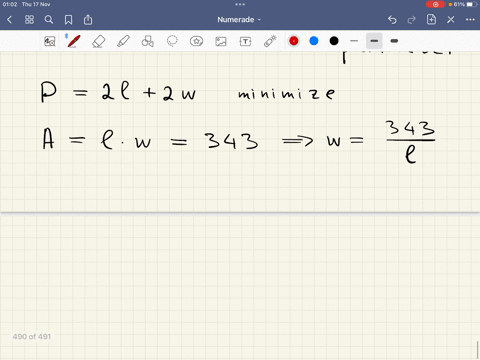The image size is (480, 360).
Task: Tap the multitasking dots at top center
Action: pyautogui.click(x=240, y=4)
